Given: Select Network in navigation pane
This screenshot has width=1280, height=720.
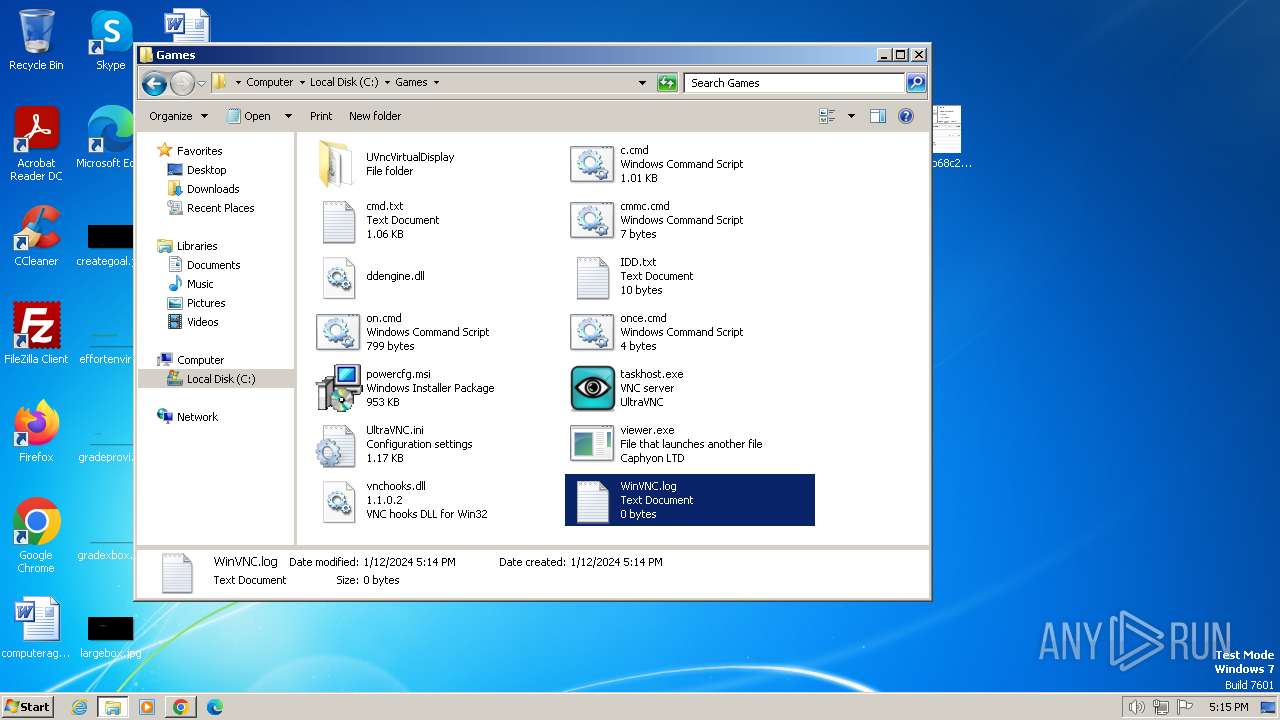Looking at the screenshot, I should coord(197,417).
